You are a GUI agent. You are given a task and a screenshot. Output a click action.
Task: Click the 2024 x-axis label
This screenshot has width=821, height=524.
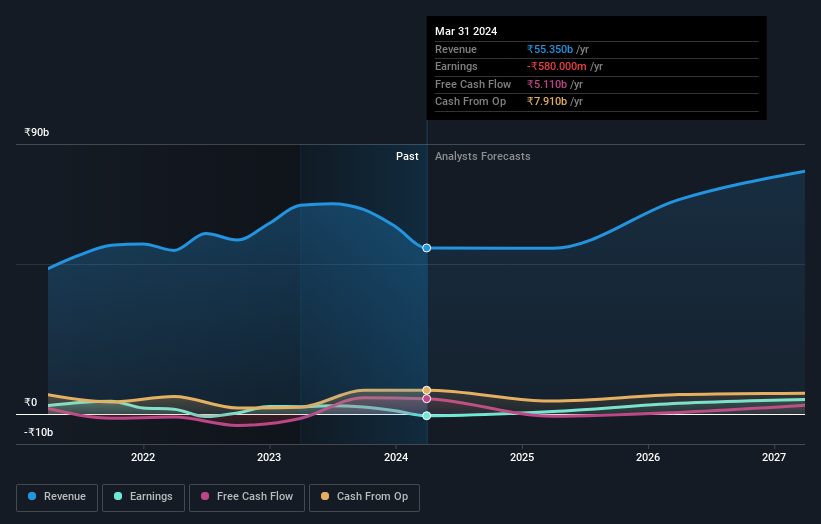pyautogui.click(x=396, y=458)
